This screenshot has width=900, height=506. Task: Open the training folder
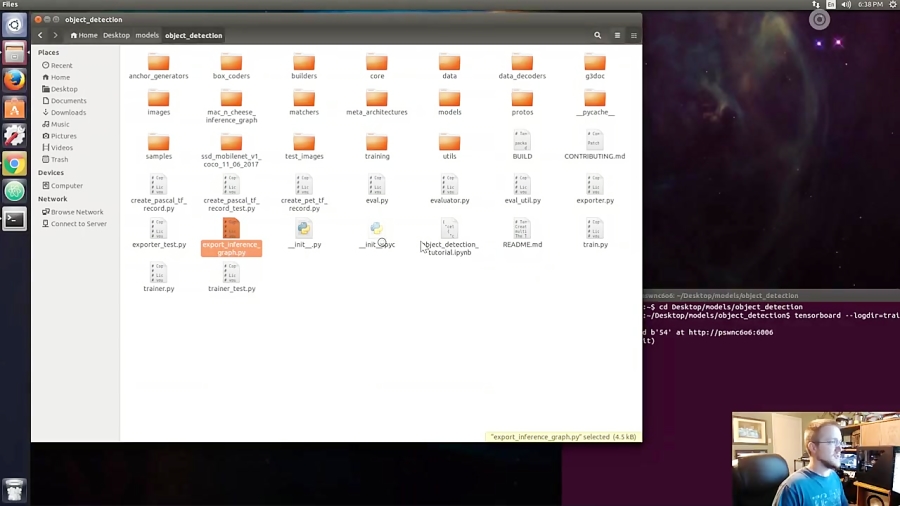pyautogui.click(x=377, y=145)
